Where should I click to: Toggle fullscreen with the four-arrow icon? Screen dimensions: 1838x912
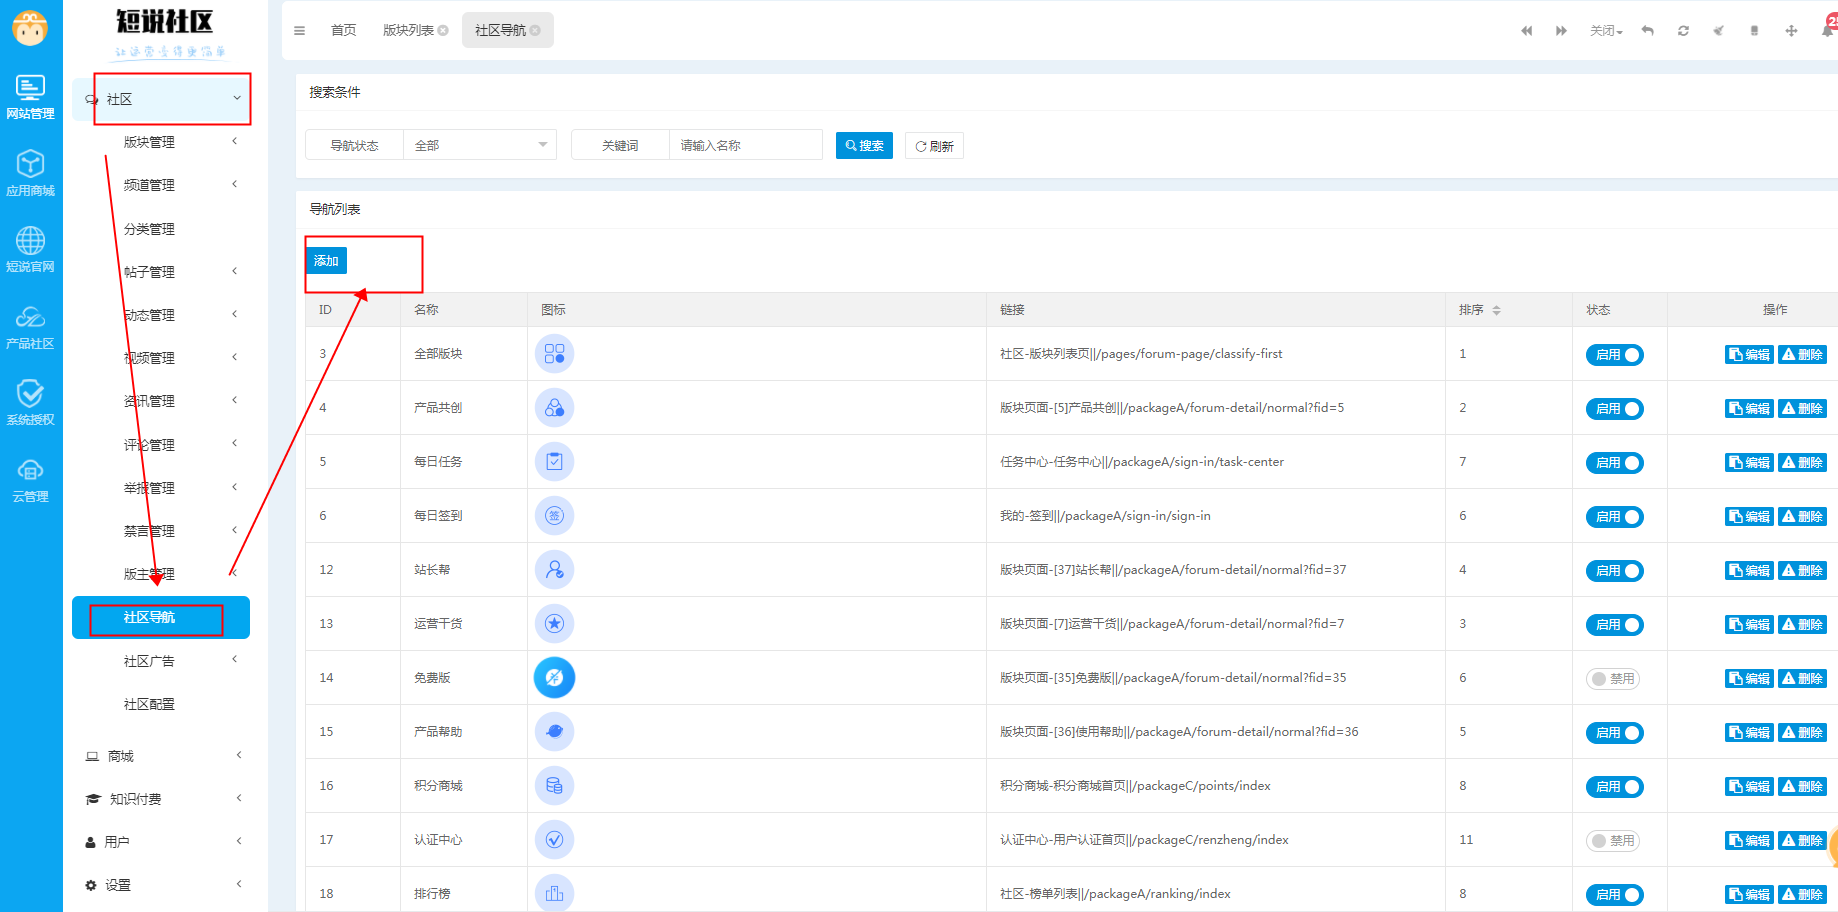point(1791,31)
